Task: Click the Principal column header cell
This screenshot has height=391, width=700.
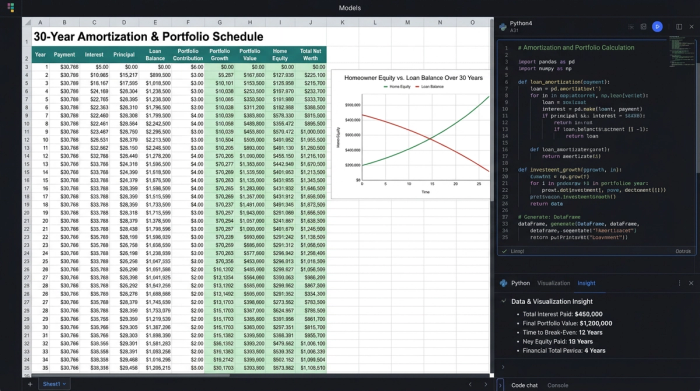Action: coord(124,55)
